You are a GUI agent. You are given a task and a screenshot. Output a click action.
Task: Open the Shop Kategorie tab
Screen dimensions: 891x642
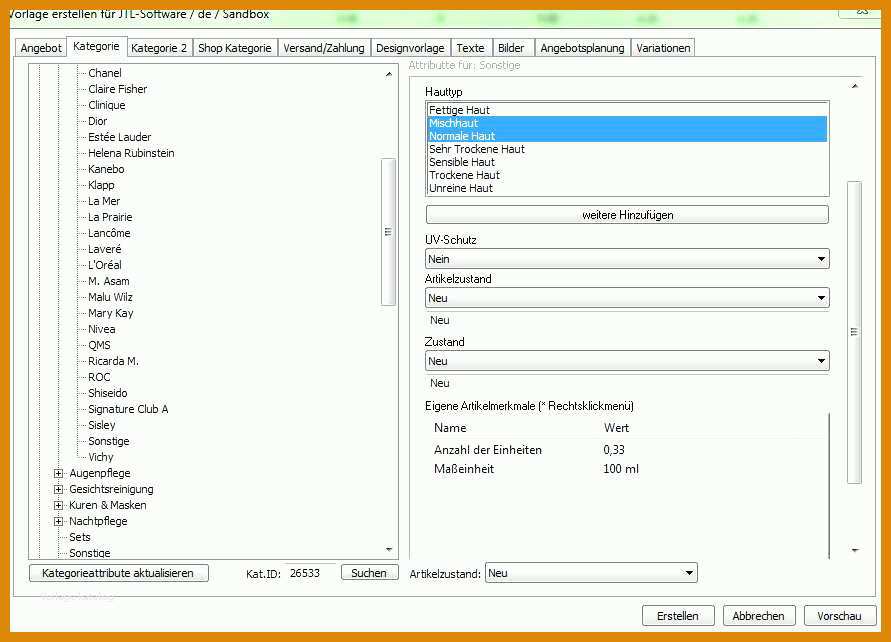pyautogui.click(x=234, y=48)
